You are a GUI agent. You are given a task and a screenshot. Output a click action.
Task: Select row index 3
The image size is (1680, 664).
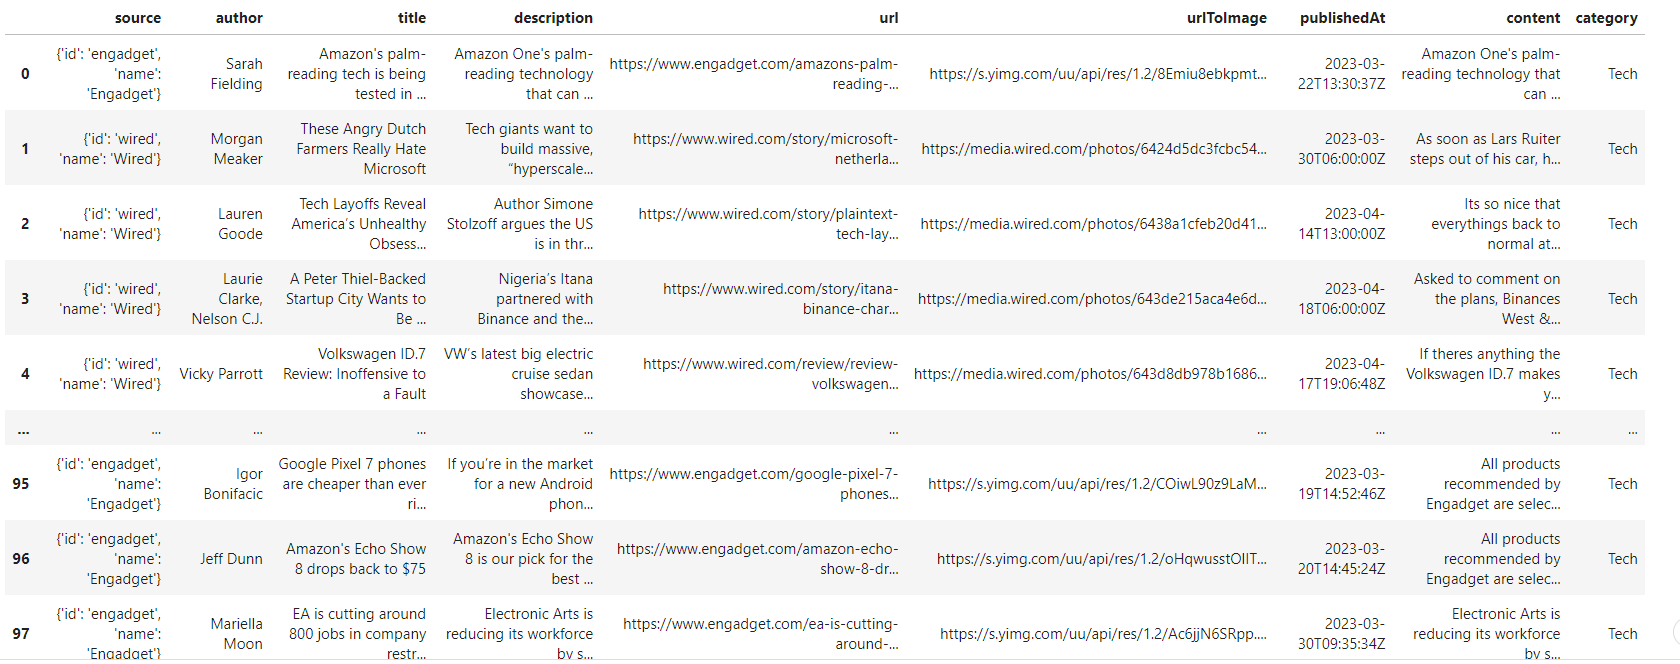25,299
